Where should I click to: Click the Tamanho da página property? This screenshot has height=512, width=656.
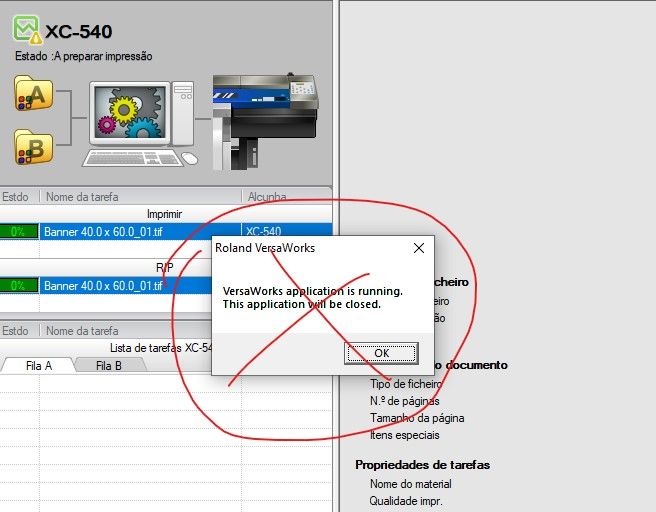click(x=417, y=418)
